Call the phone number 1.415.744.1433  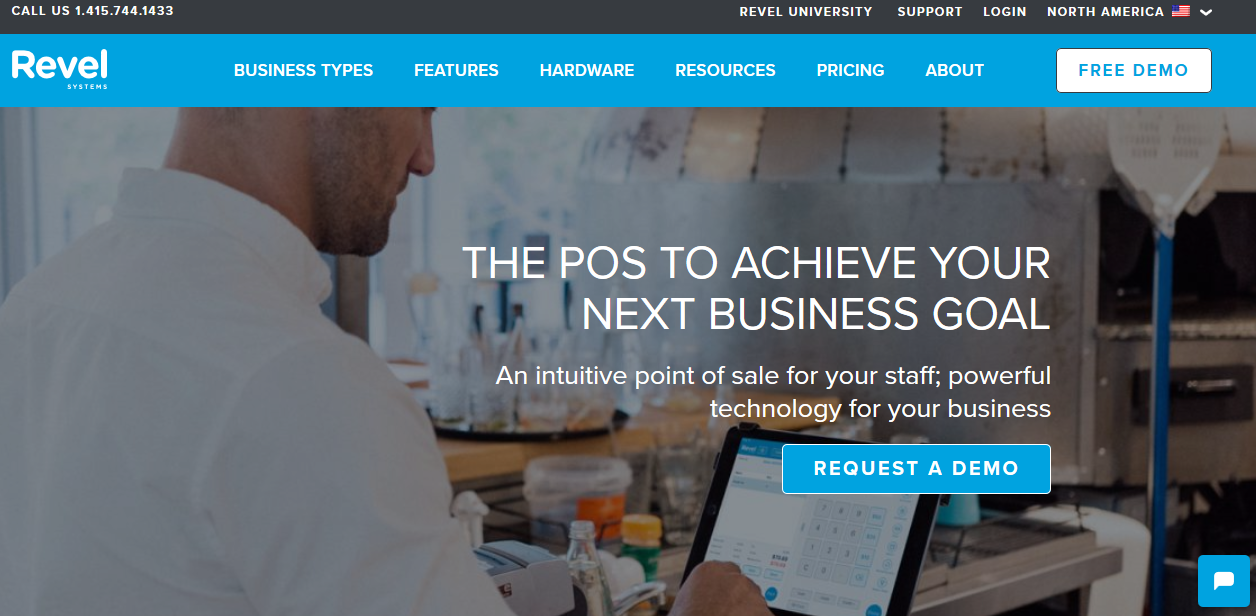[x=124, y=11]
